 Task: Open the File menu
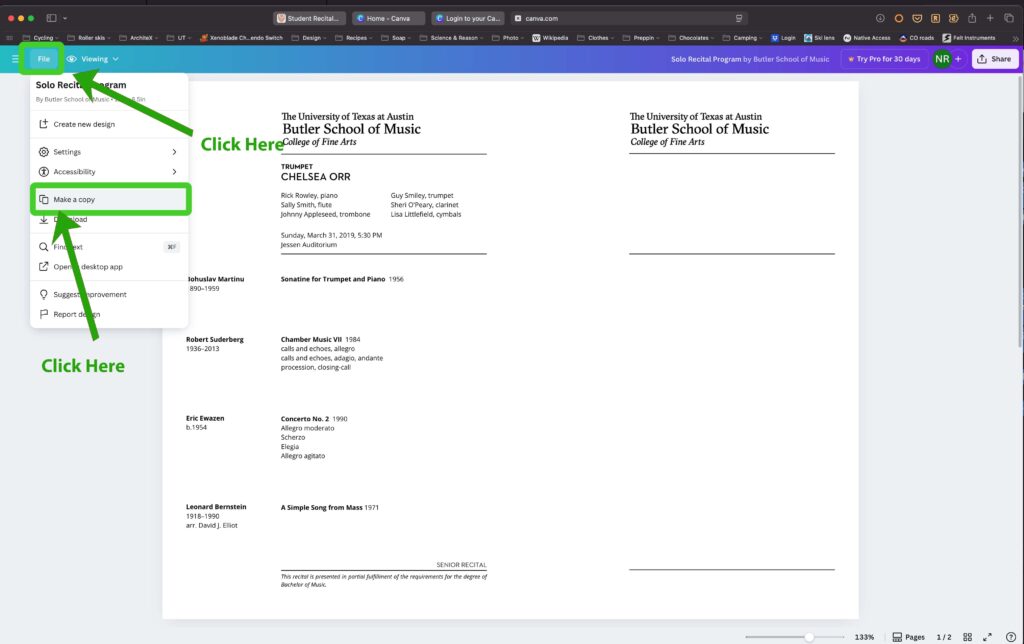tap(43, 58)
